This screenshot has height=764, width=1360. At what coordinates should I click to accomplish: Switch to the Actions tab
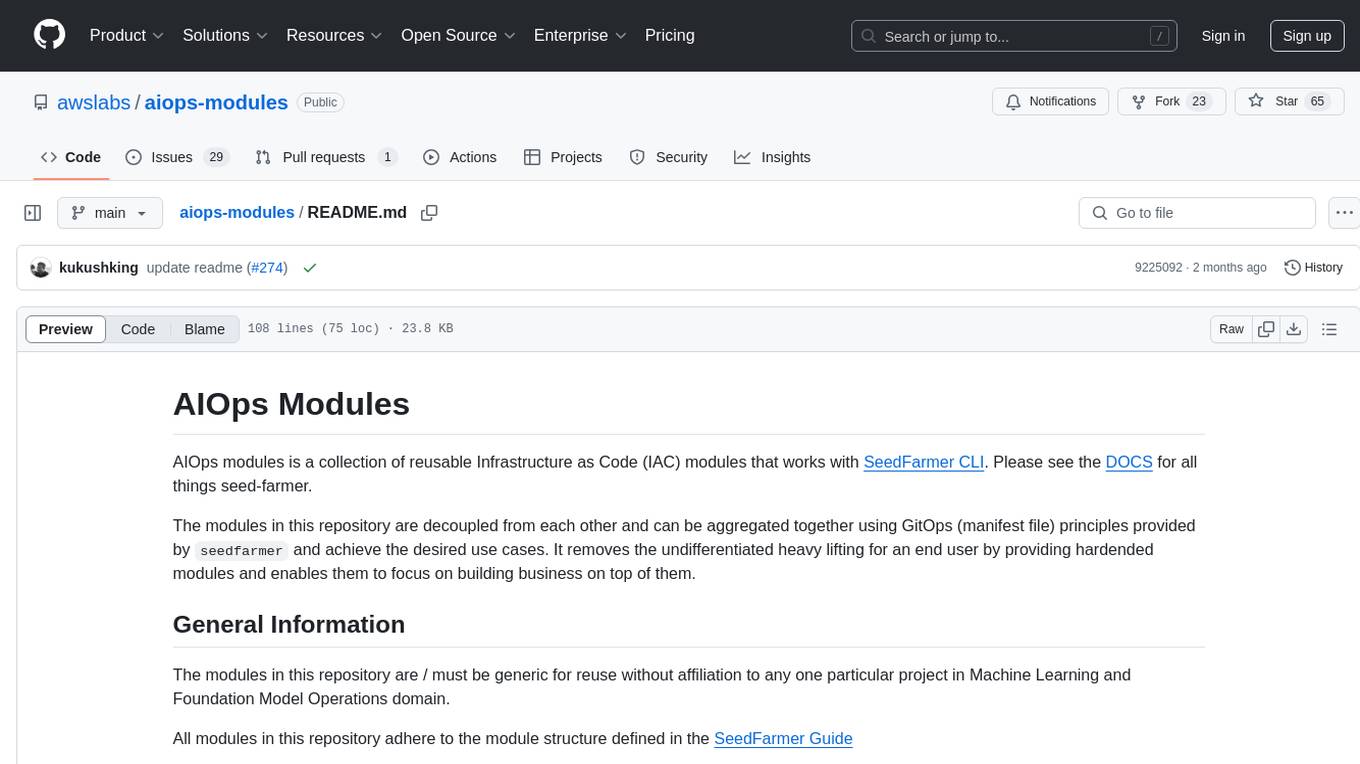460,157
